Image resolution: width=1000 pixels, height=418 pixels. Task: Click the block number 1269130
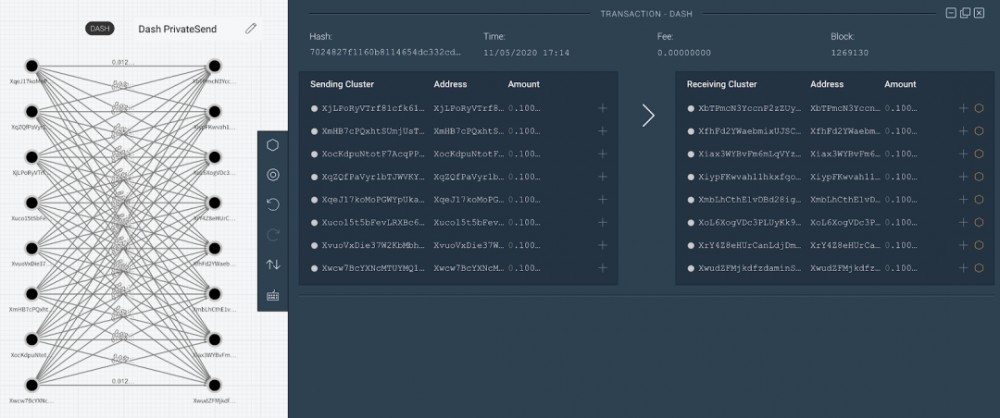point(849,52)
